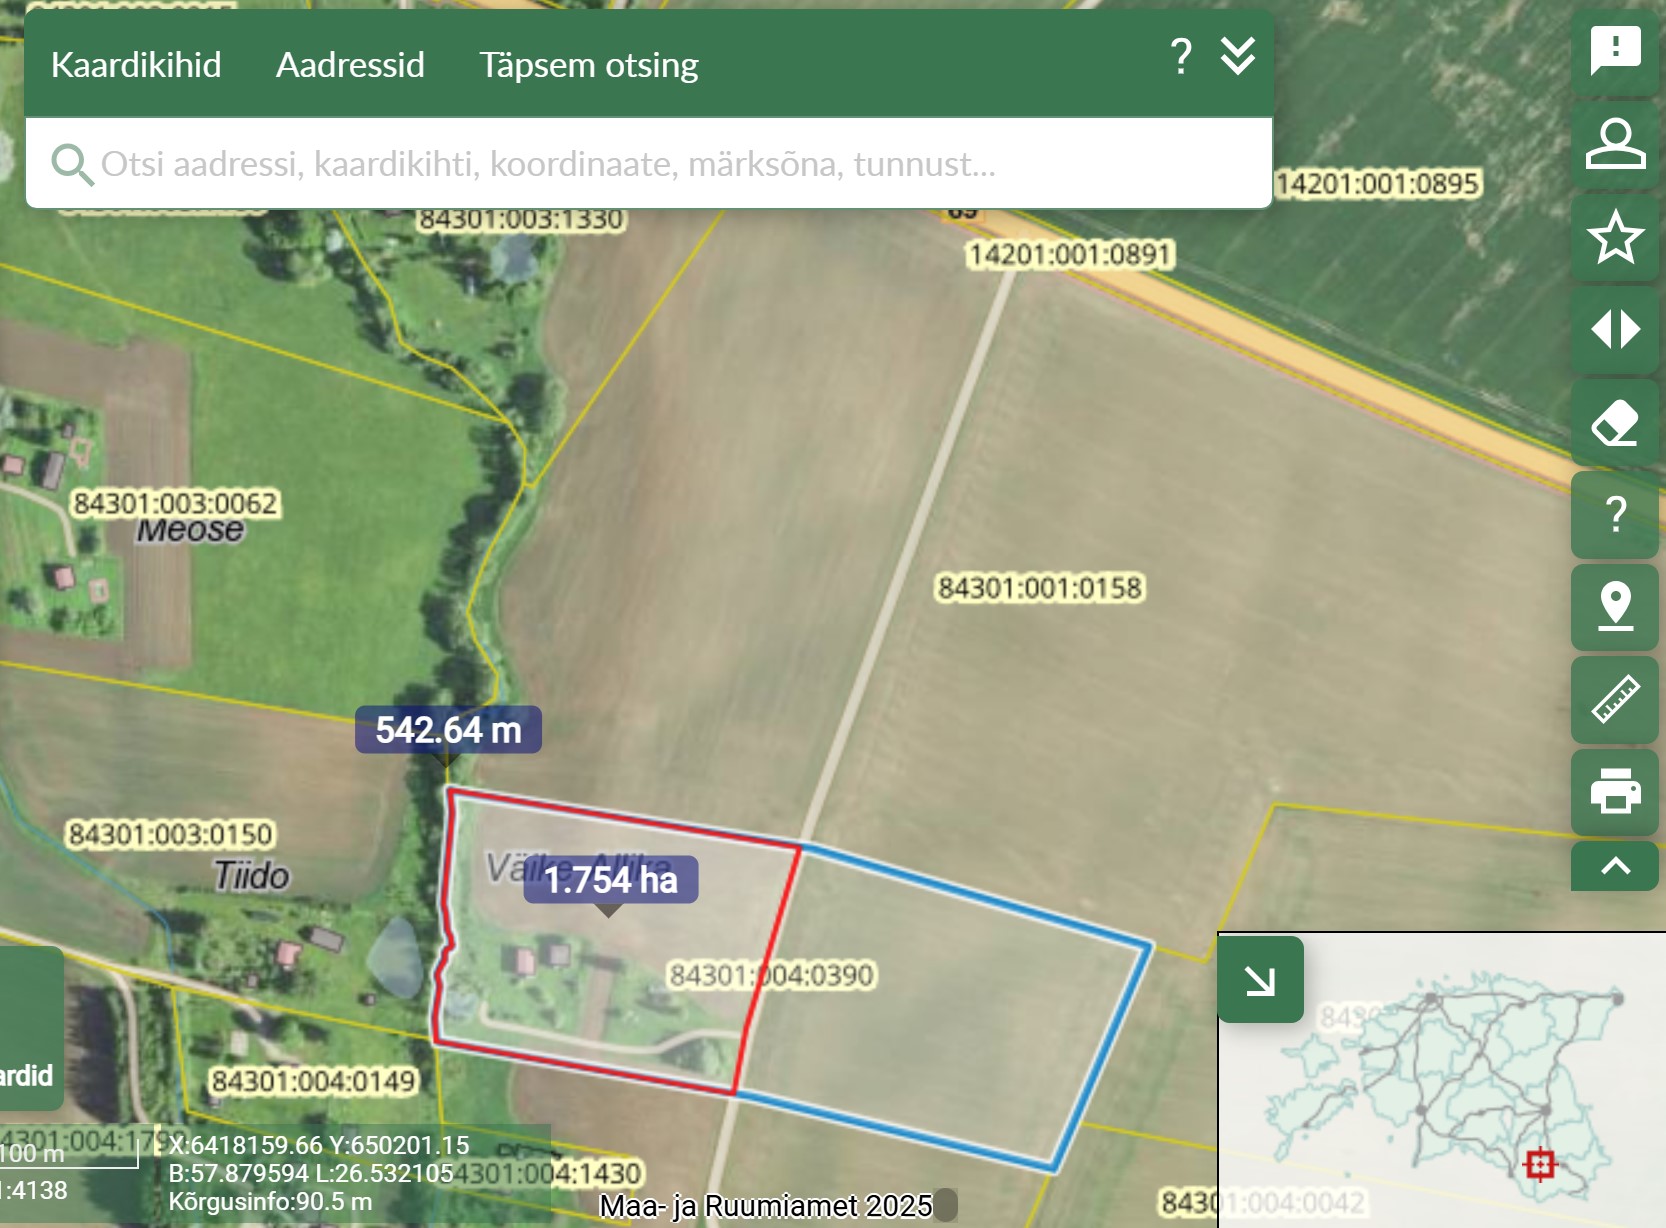Click parcel label 84301:001:0158

(1040, 588)
